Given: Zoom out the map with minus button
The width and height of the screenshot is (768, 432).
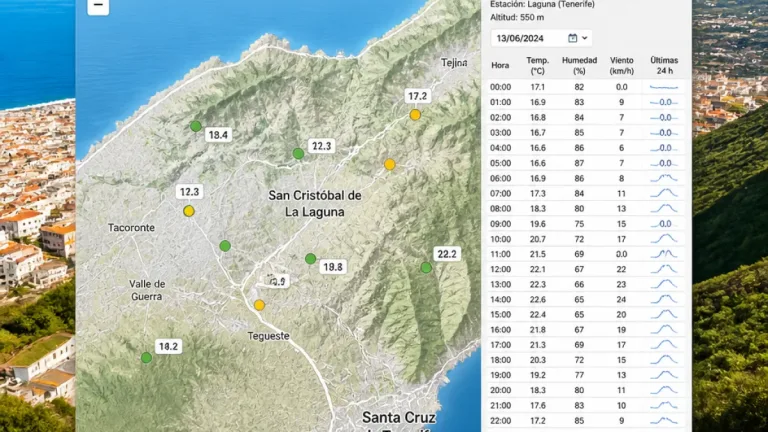Looking at the screenshot, I should click(98, 6).
